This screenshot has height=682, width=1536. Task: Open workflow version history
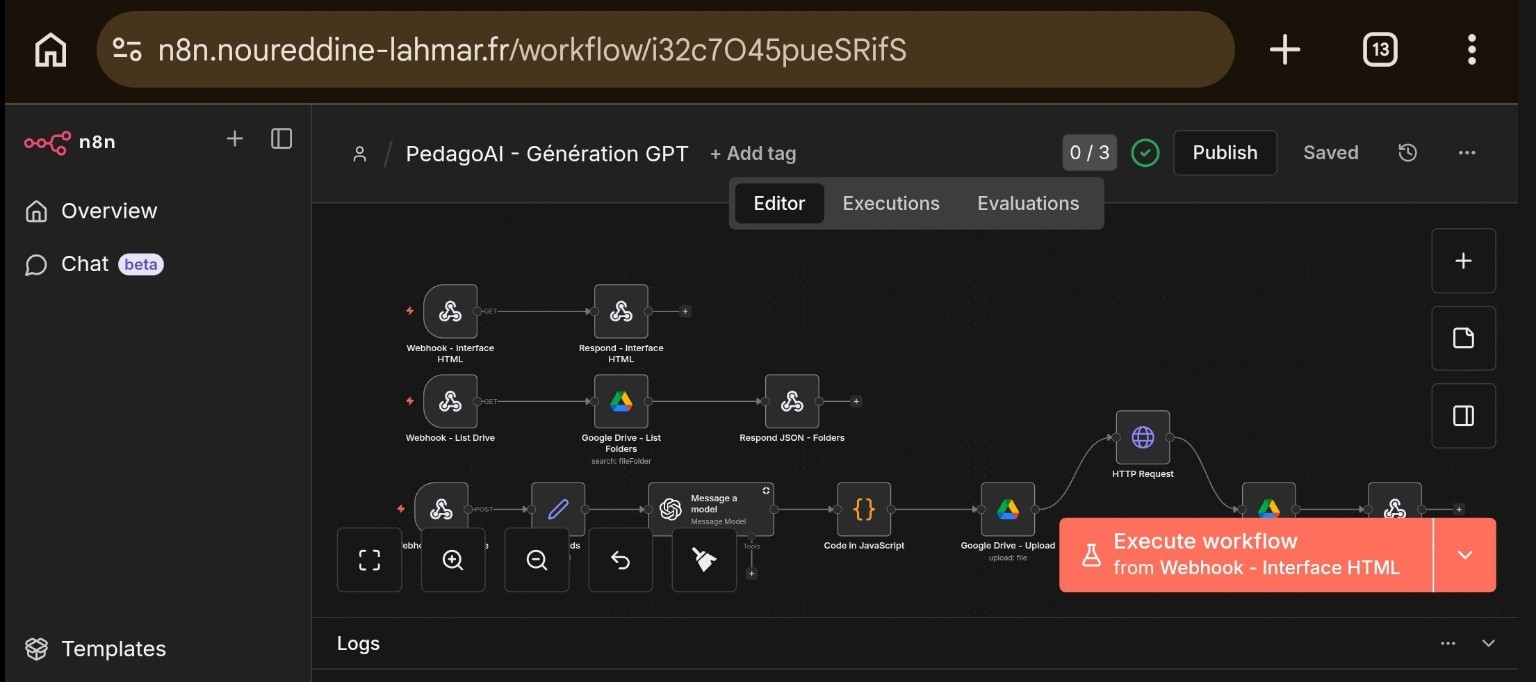[1408, 153]
